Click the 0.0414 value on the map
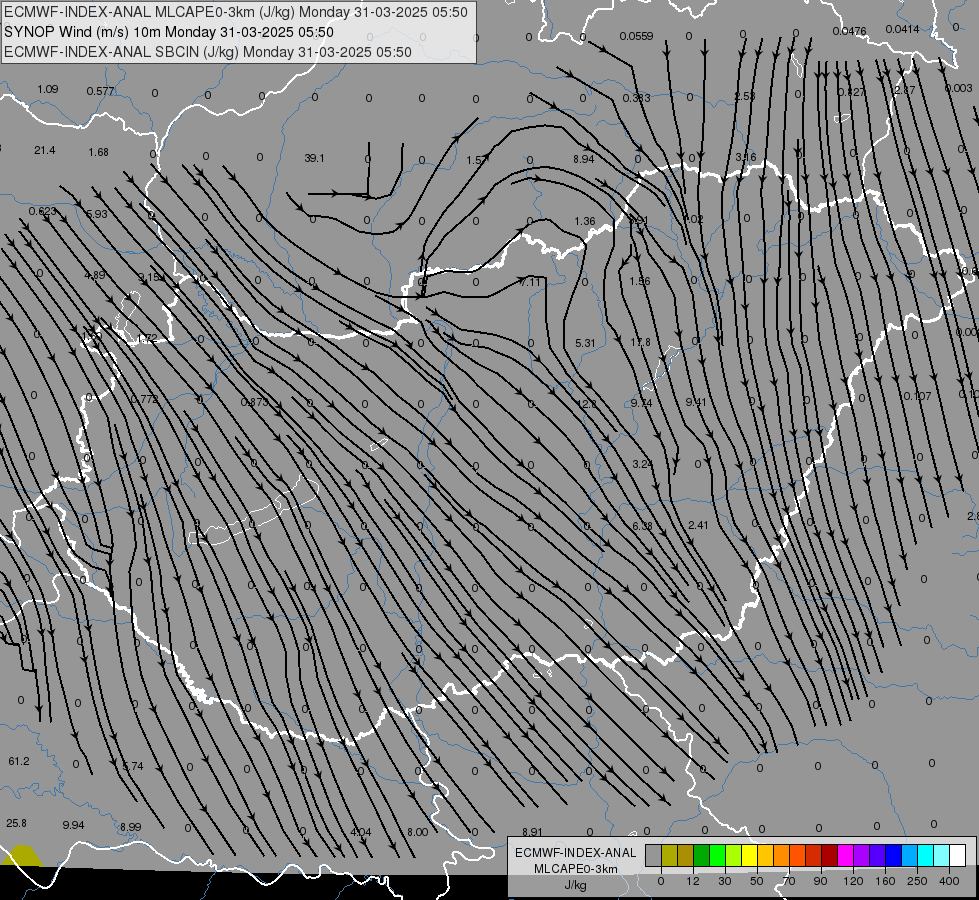Viewport: 979px width, 900px height. coord(902,29)
